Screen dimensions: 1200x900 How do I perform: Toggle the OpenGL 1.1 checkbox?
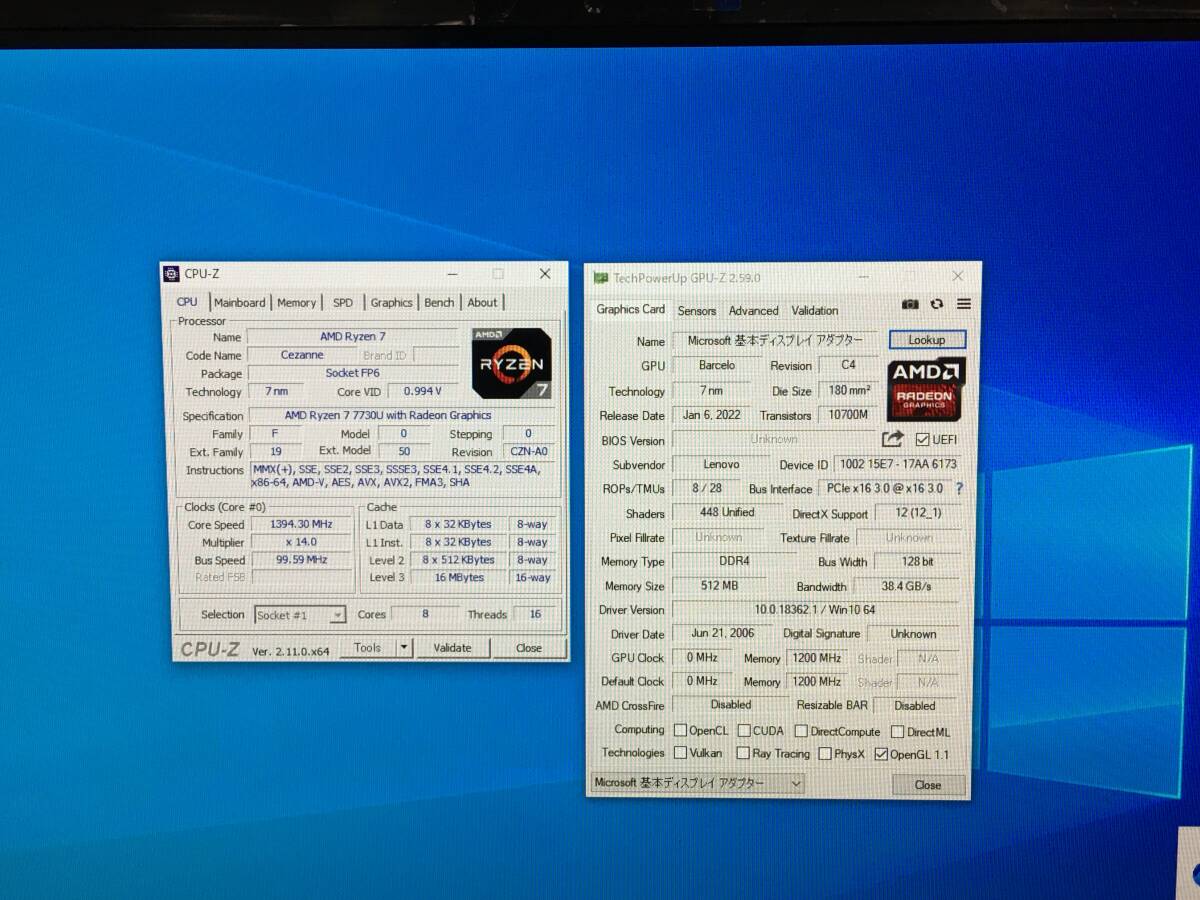click(x=881, y=754)
